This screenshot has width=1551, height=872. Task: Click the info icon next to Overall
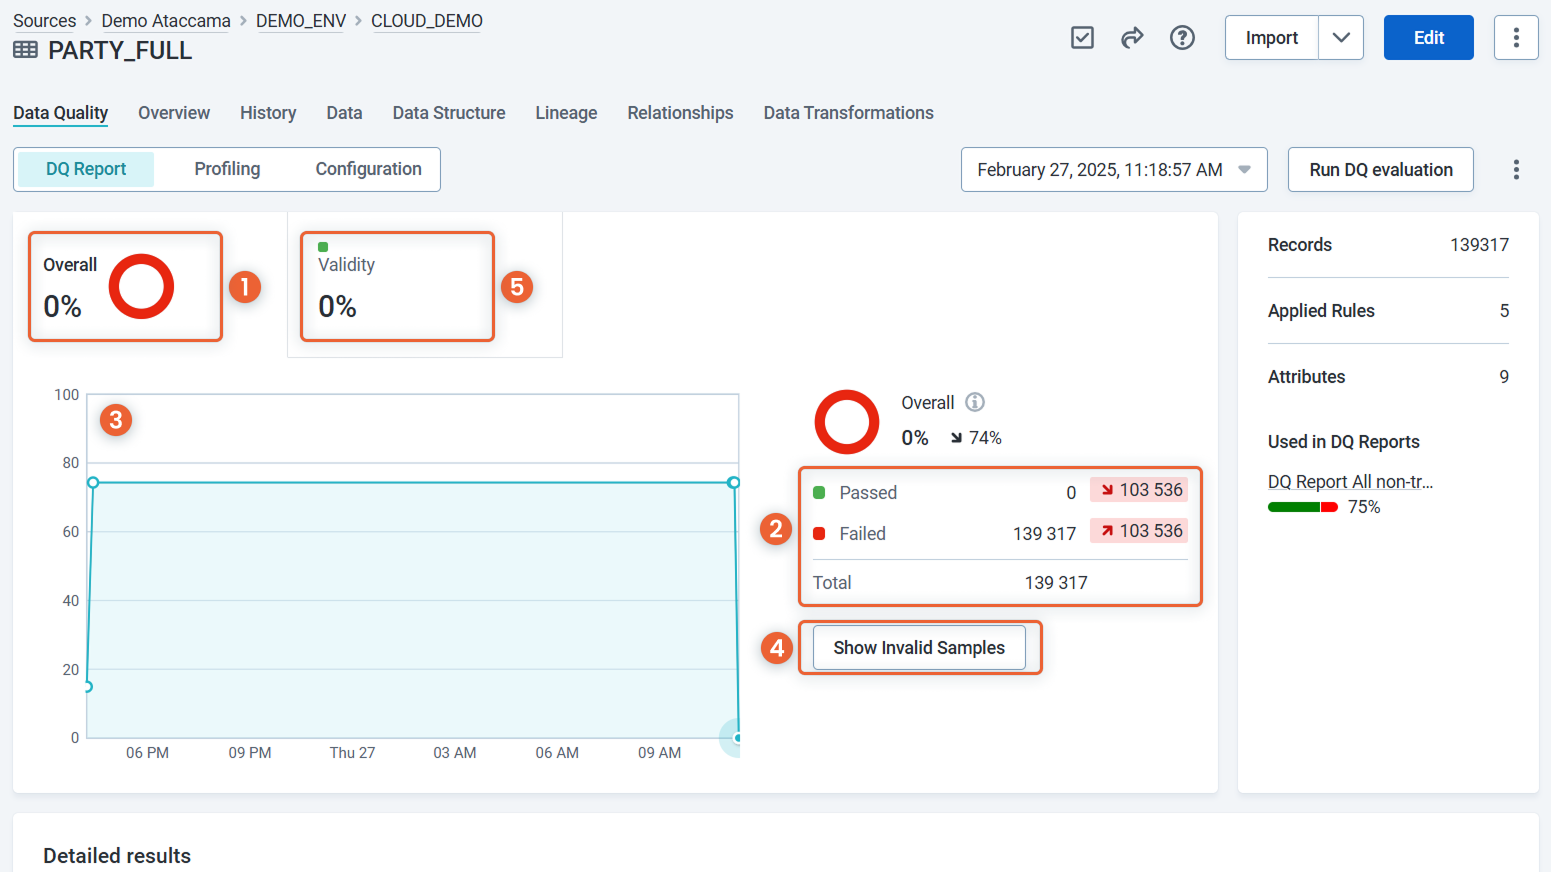(x=975, y=402)
